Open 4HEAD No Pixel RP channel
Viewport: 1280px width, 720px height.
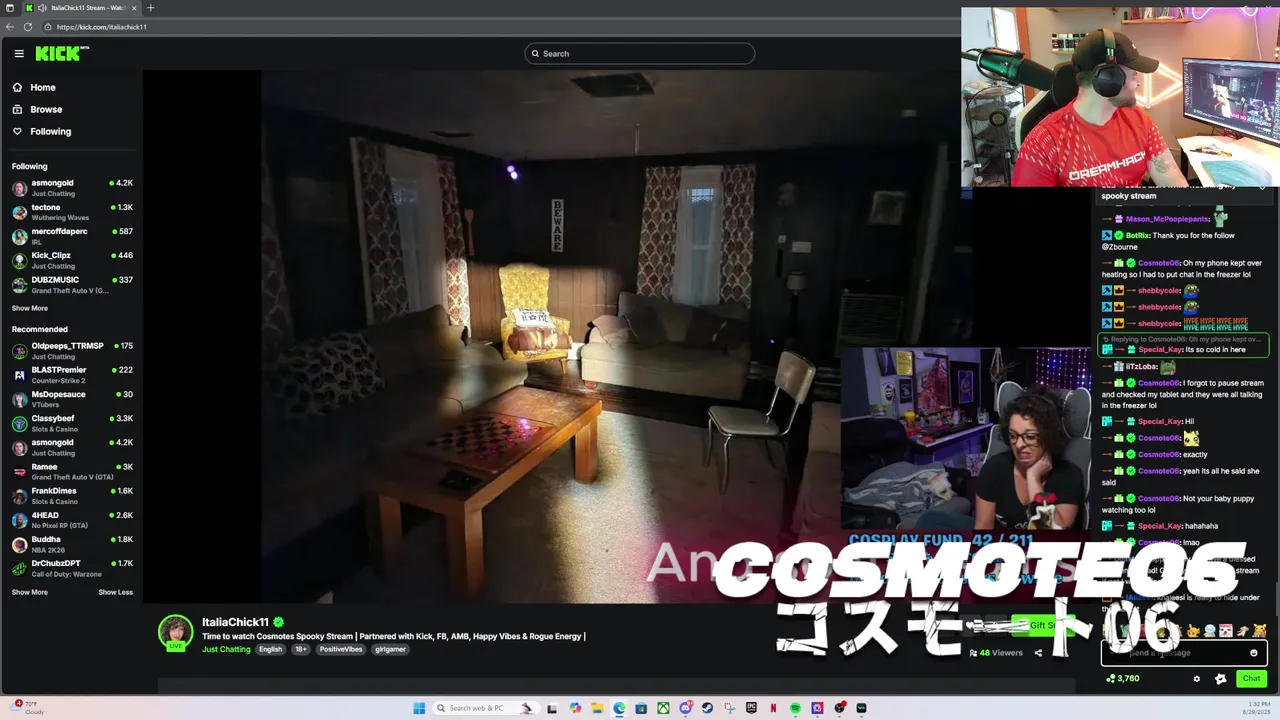pyautogui.click(x=72, y=520)
